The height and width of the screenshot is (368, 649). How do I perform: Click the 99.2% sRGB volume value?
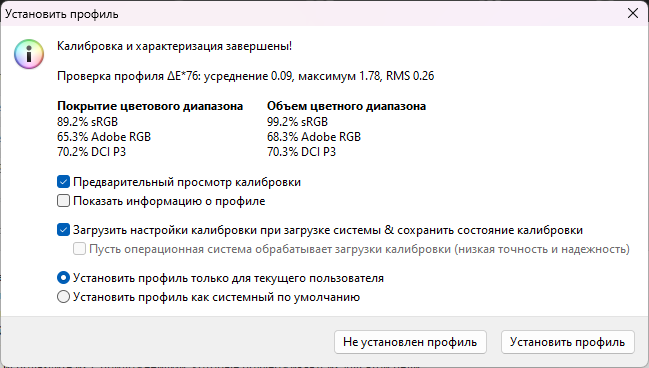tap(297, 122)
